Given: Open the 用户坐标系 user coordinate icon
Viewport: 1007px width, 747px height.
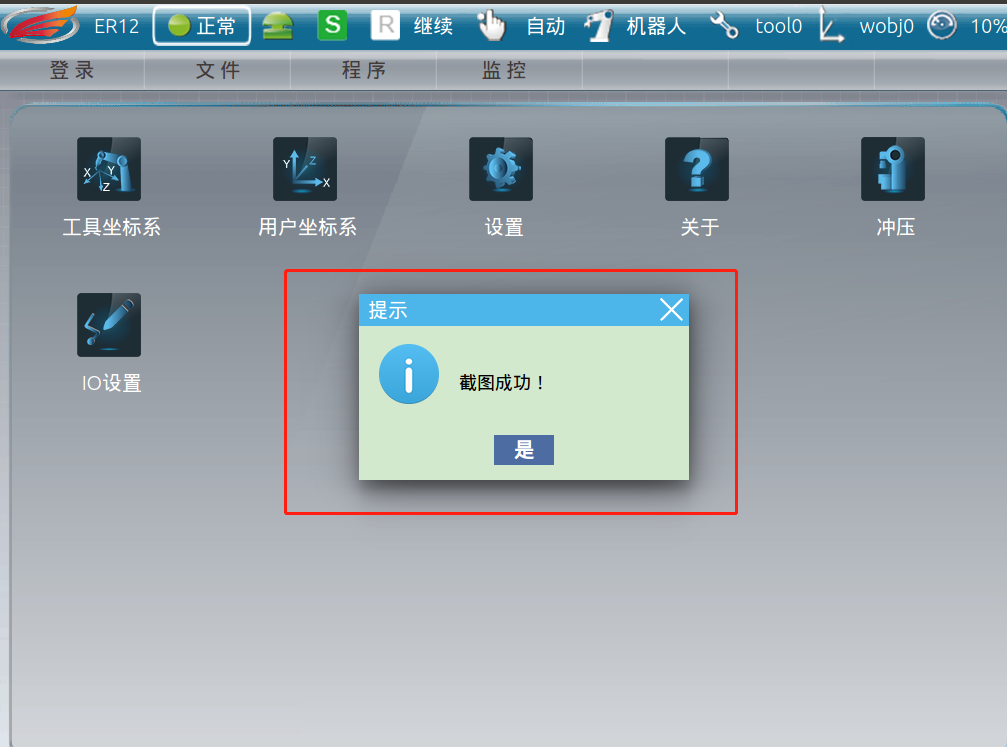Looking at the screenshot, I should pyautogui.click(x=305, y=169).
